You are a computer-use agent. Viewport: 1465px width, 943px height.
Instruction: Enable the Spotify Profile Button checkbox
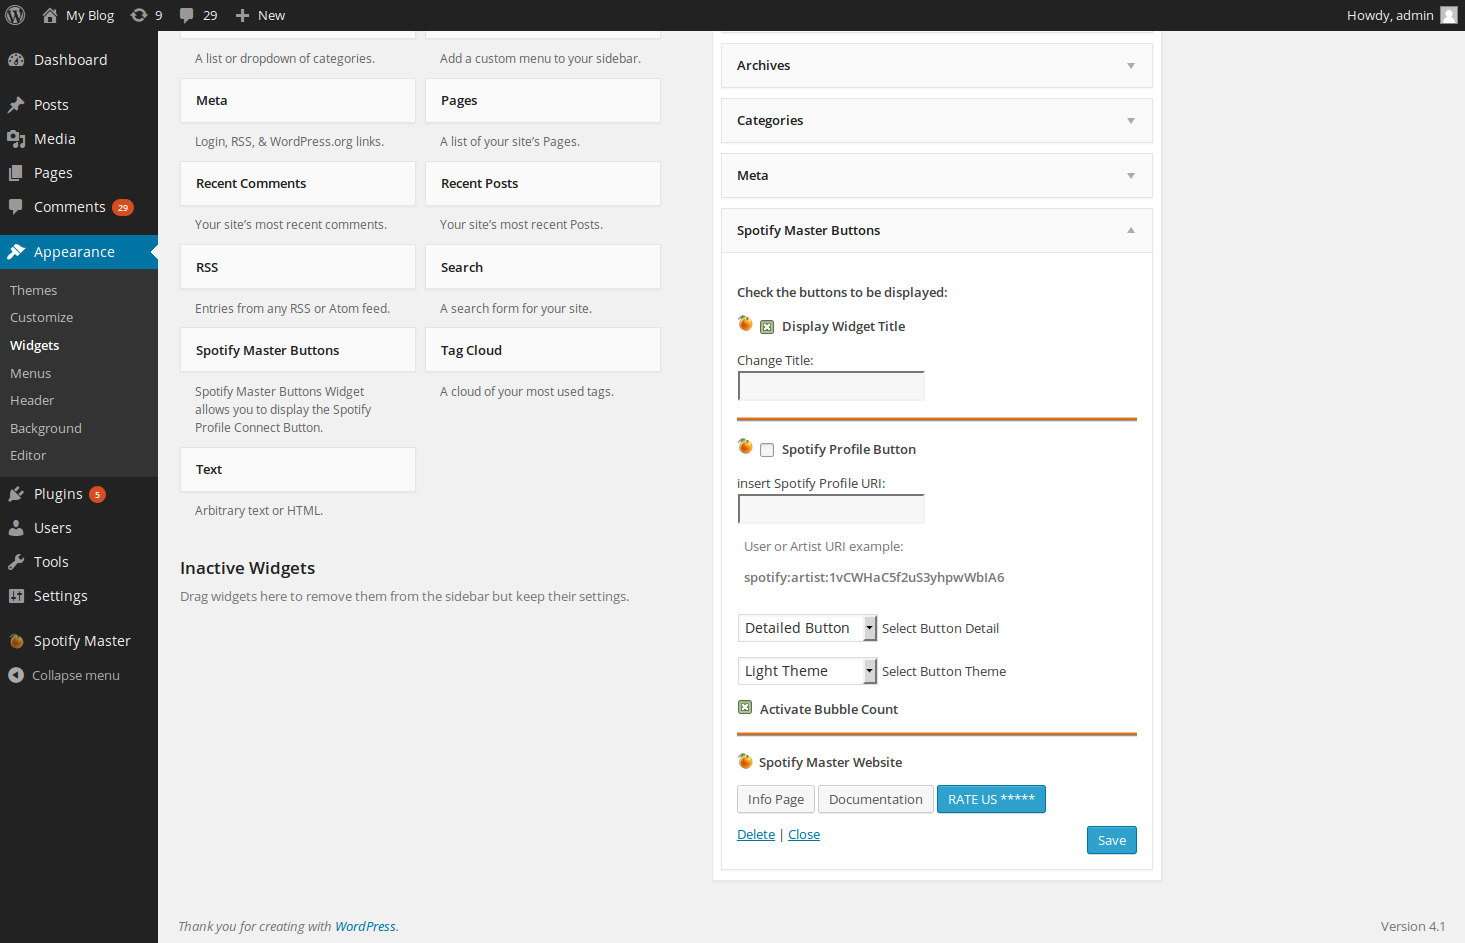point(767,450)
